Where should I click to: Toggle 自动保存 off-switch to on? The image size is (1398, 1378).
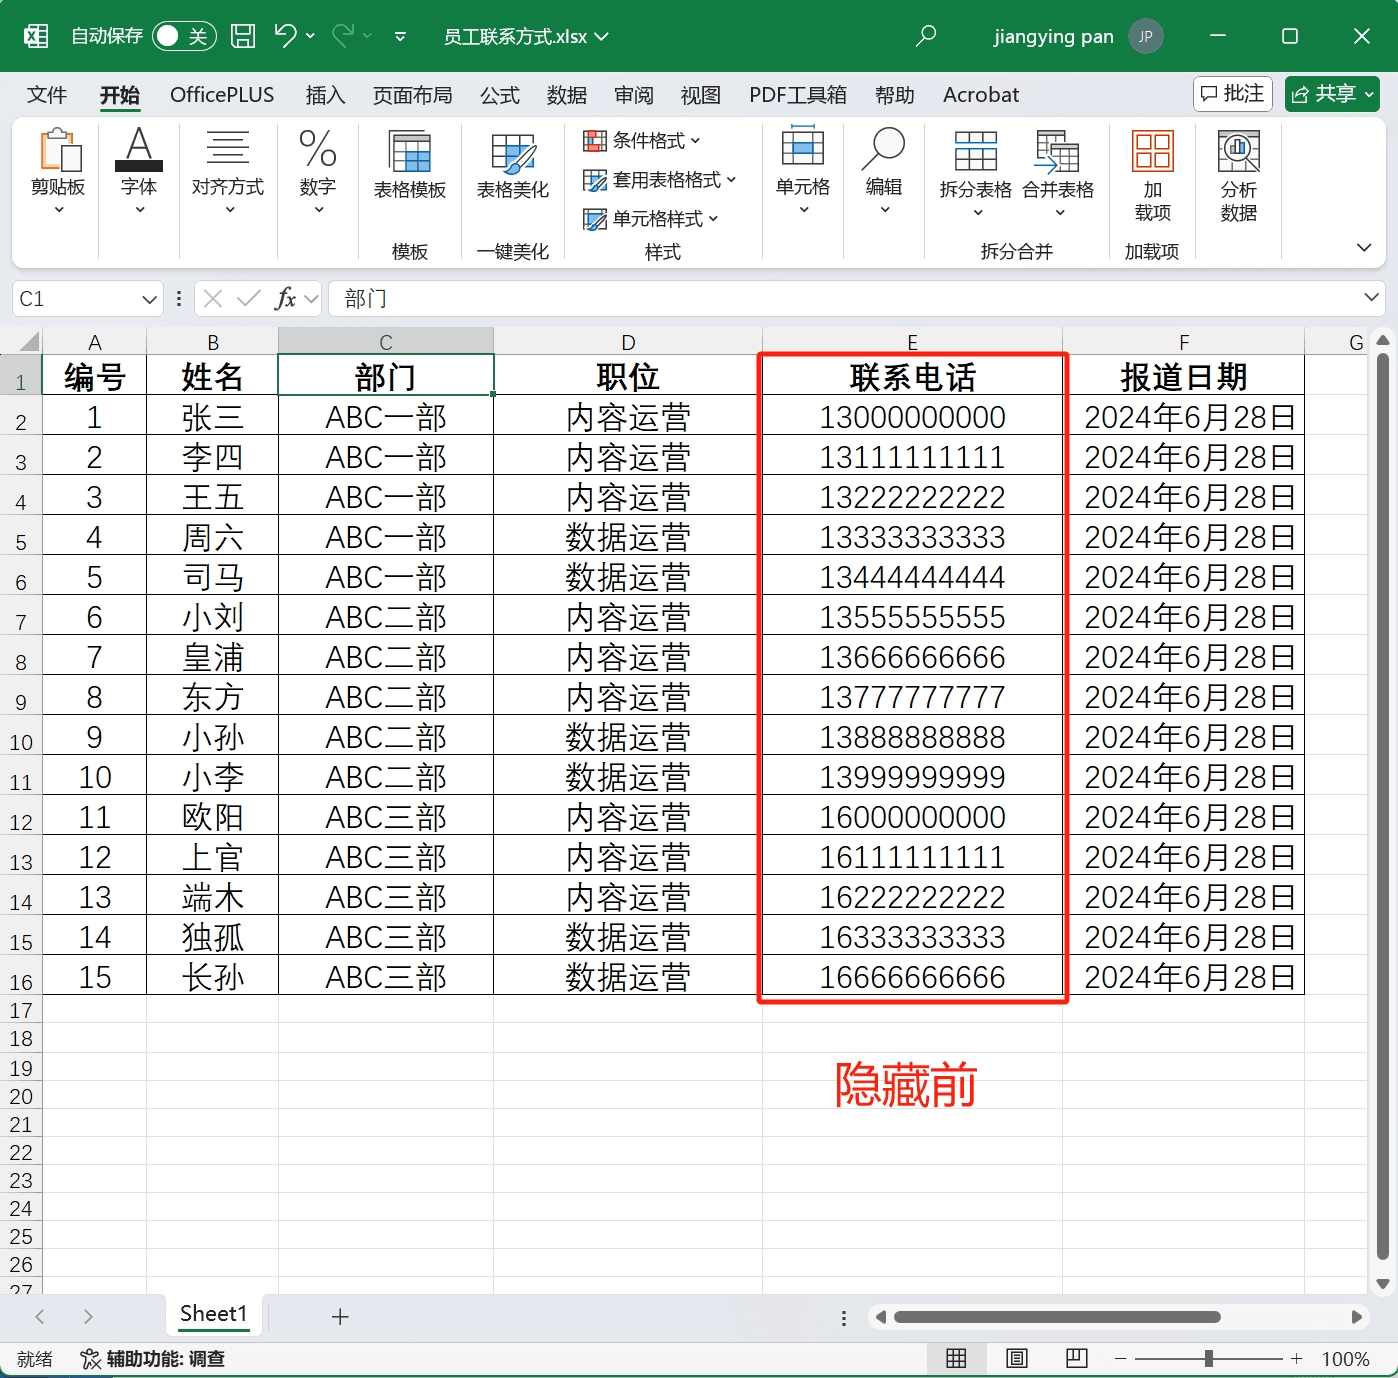click(183, 35)
